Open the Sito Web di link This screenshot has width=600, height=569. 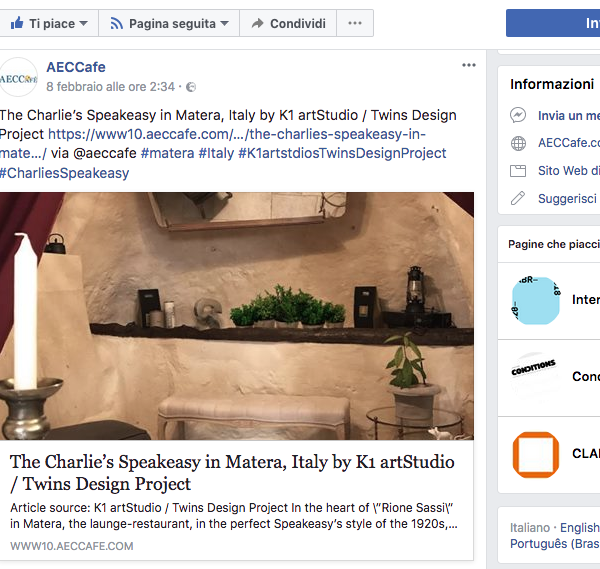[569, 171]
